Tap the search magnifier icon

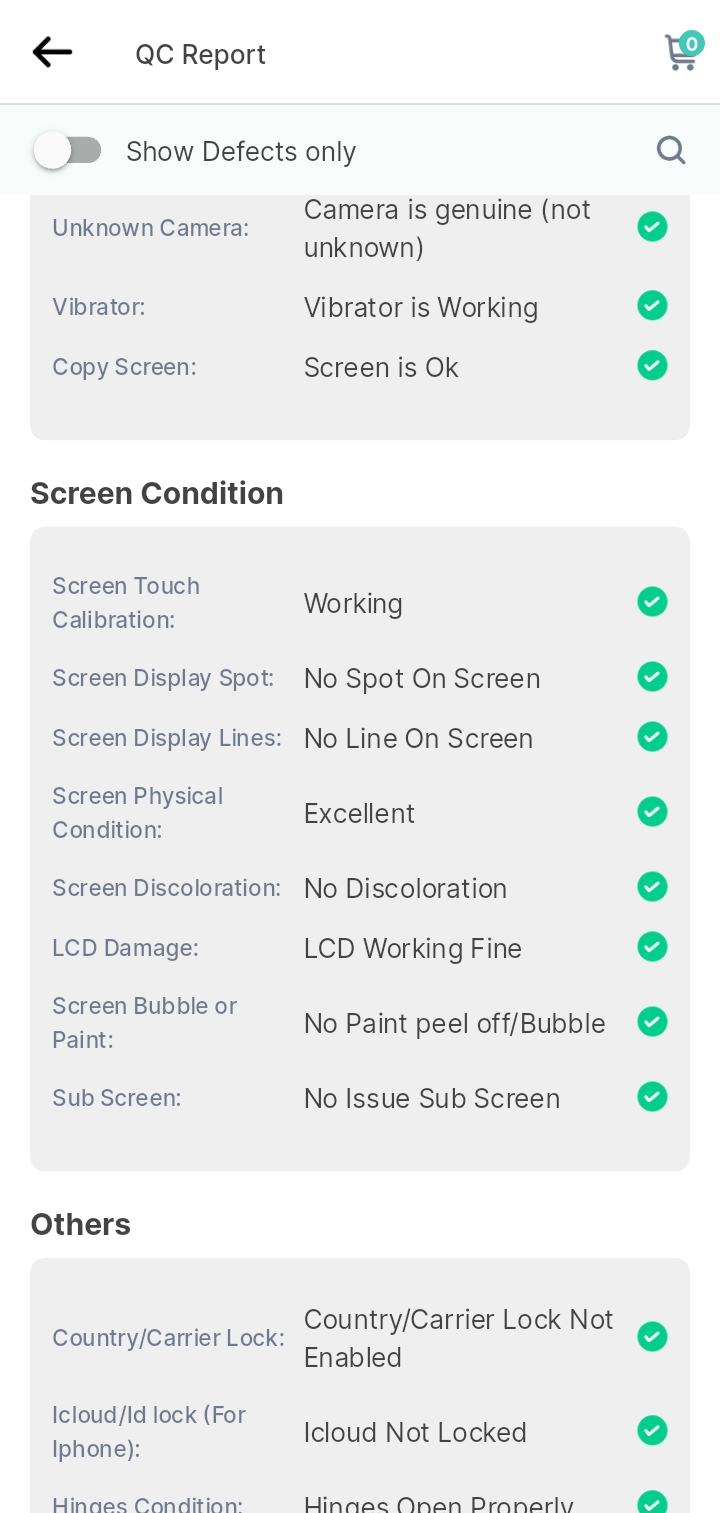[671, 150]
